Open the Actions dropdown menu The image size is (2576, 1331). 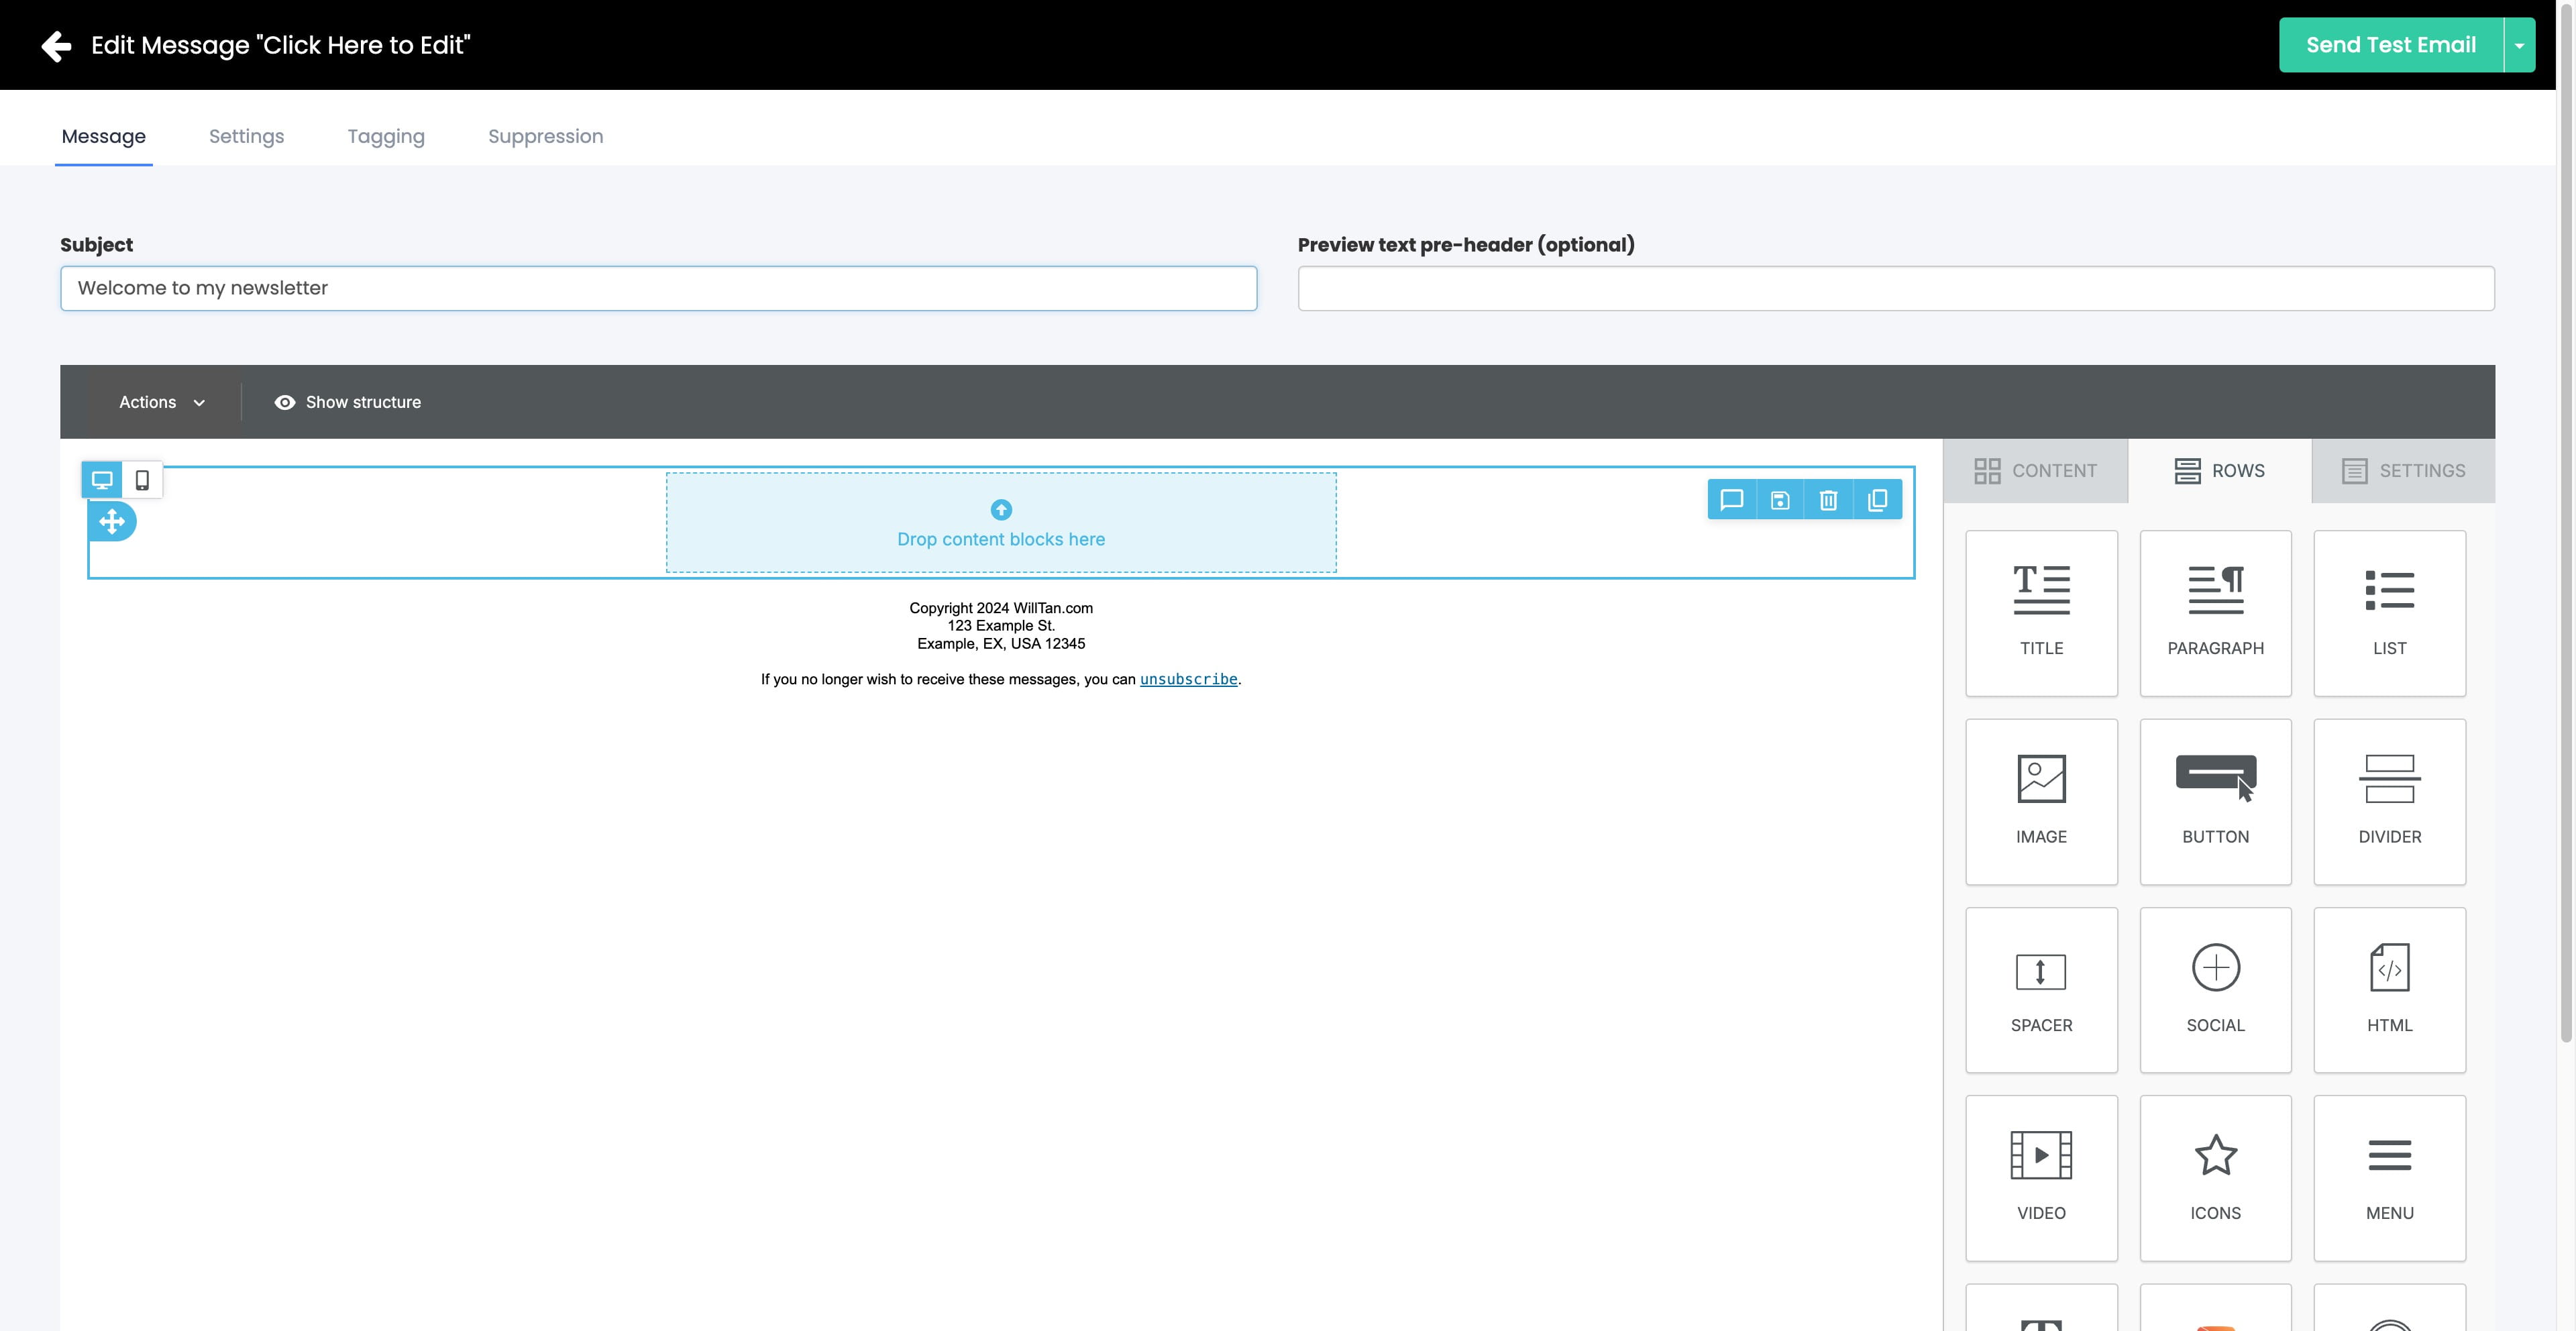(x=162, y=402)
